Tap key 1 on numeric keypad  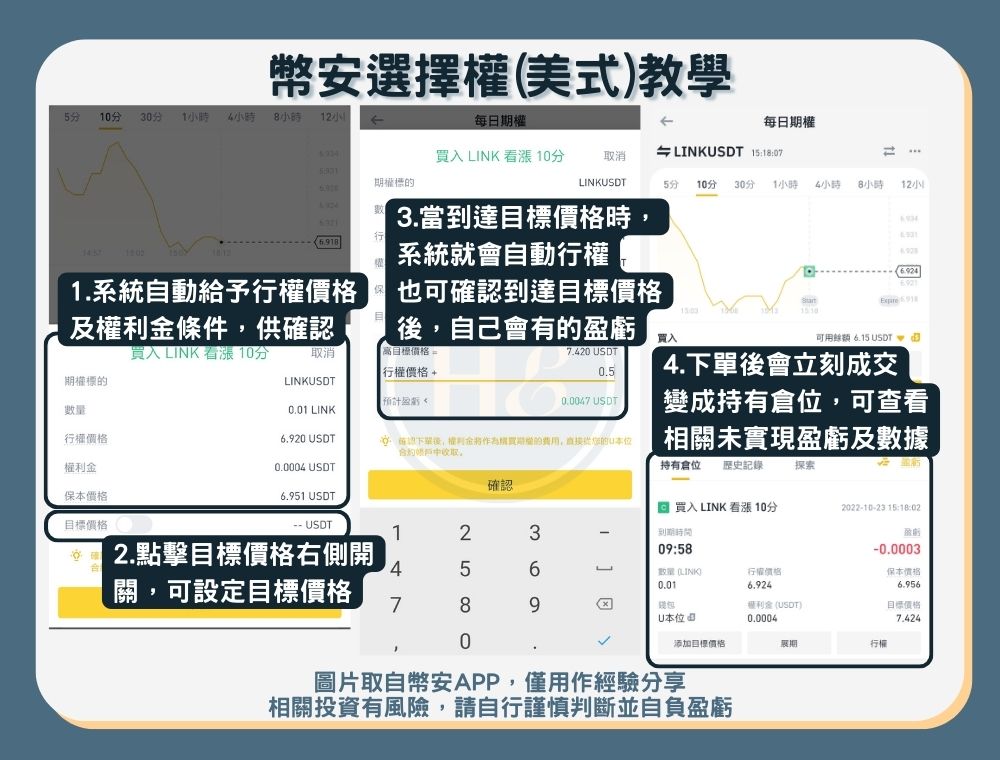click(x=396, y=532)
